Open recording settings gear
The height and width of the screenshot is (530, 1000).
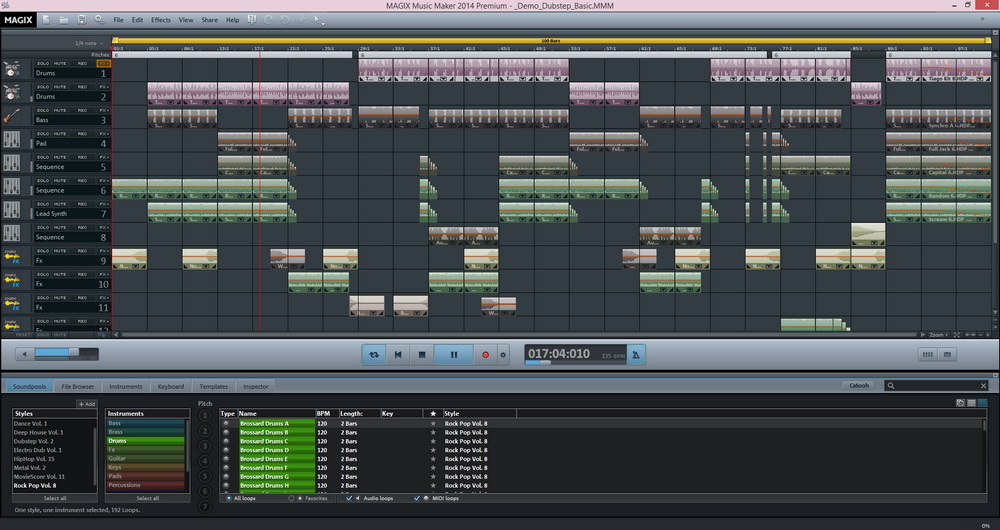point(503,355)
